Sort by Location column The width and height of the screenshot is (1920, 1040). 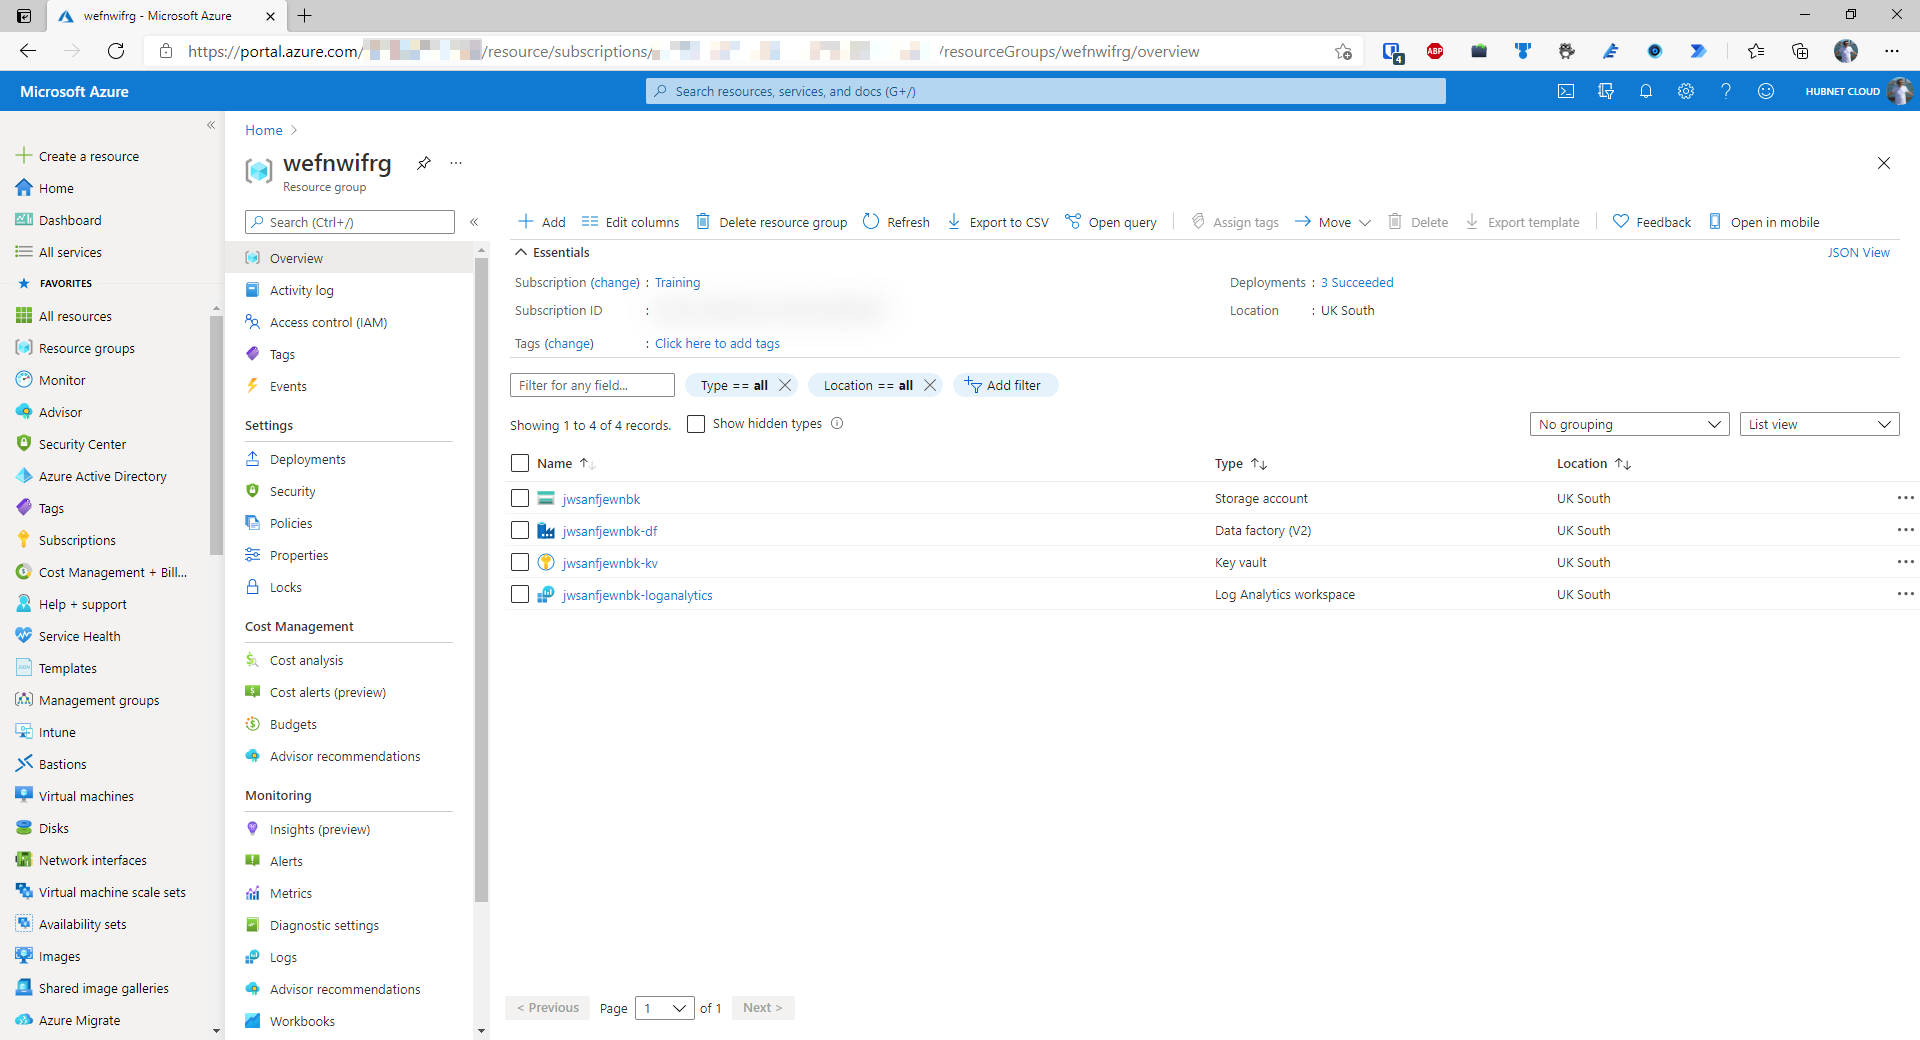click(x=1594, y=463)
